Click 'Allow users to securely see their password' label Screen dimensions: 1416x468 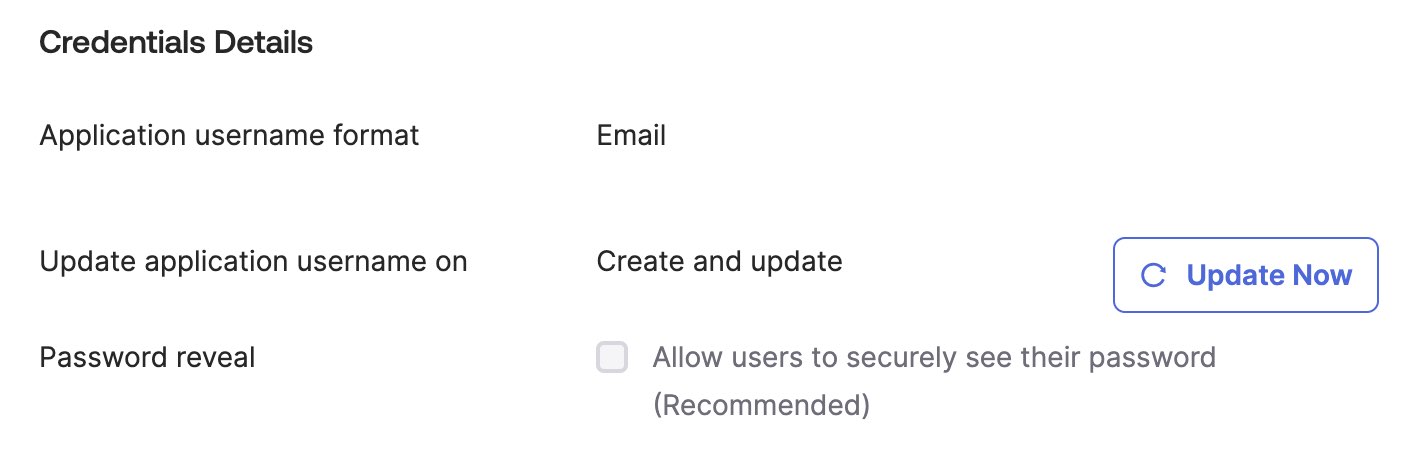tap(934, 357)
